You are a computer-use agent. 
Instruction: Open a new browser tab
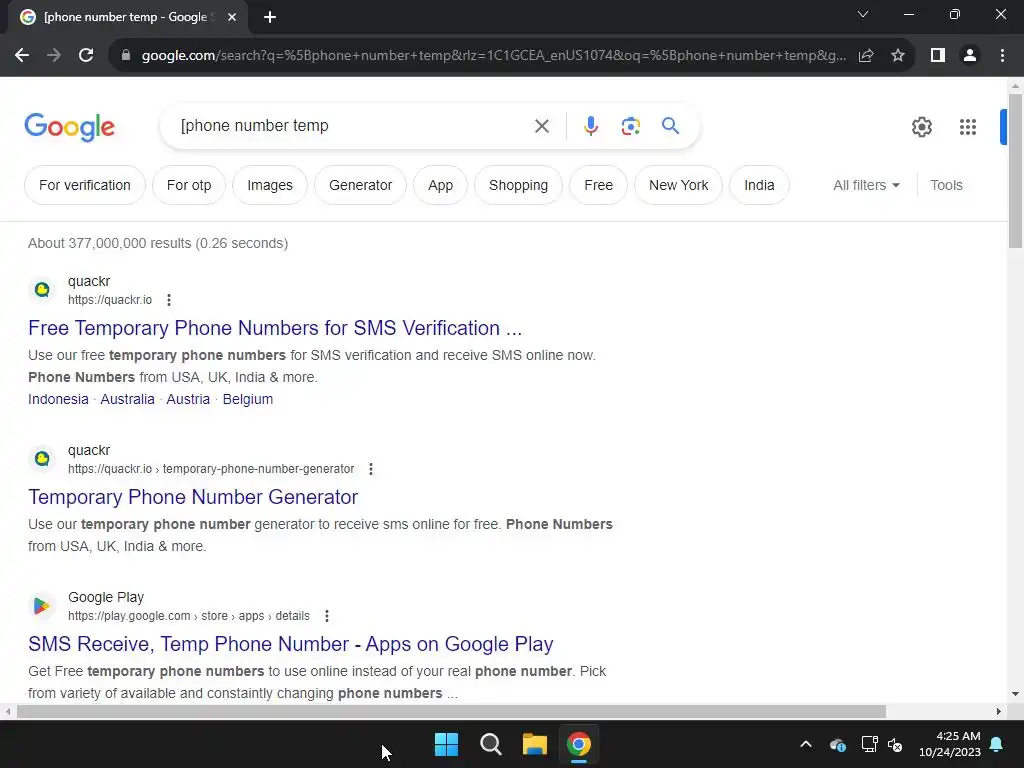(270, 18)
